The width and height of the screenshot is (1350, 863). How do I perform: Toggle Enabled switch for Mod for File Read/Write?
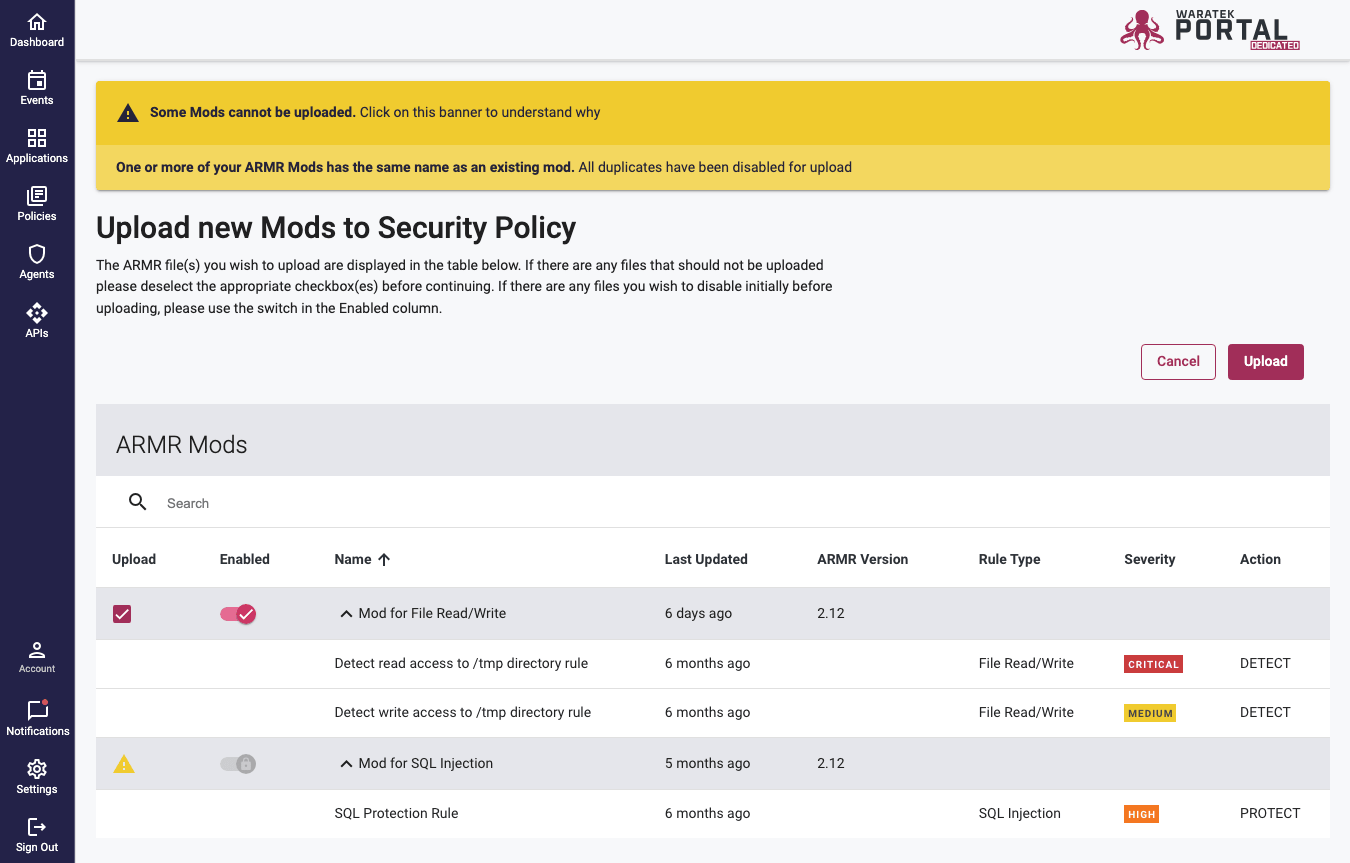(238, 614)
